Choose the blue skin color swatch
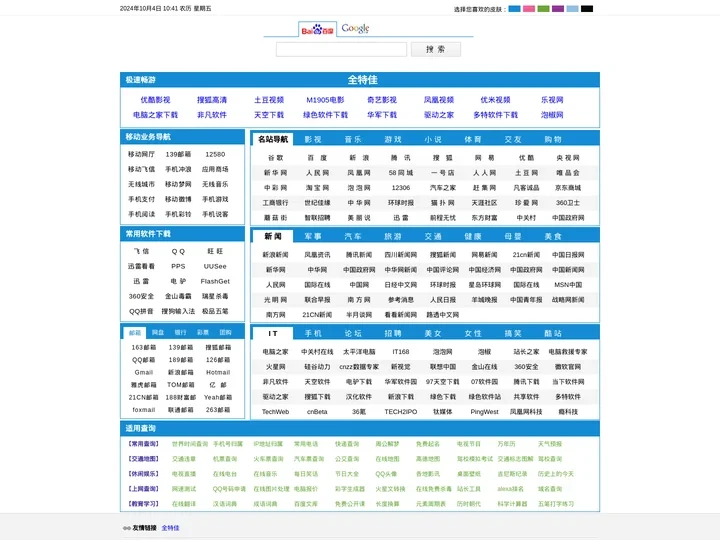This screenshot has width=720, height=540. point(514,9)
